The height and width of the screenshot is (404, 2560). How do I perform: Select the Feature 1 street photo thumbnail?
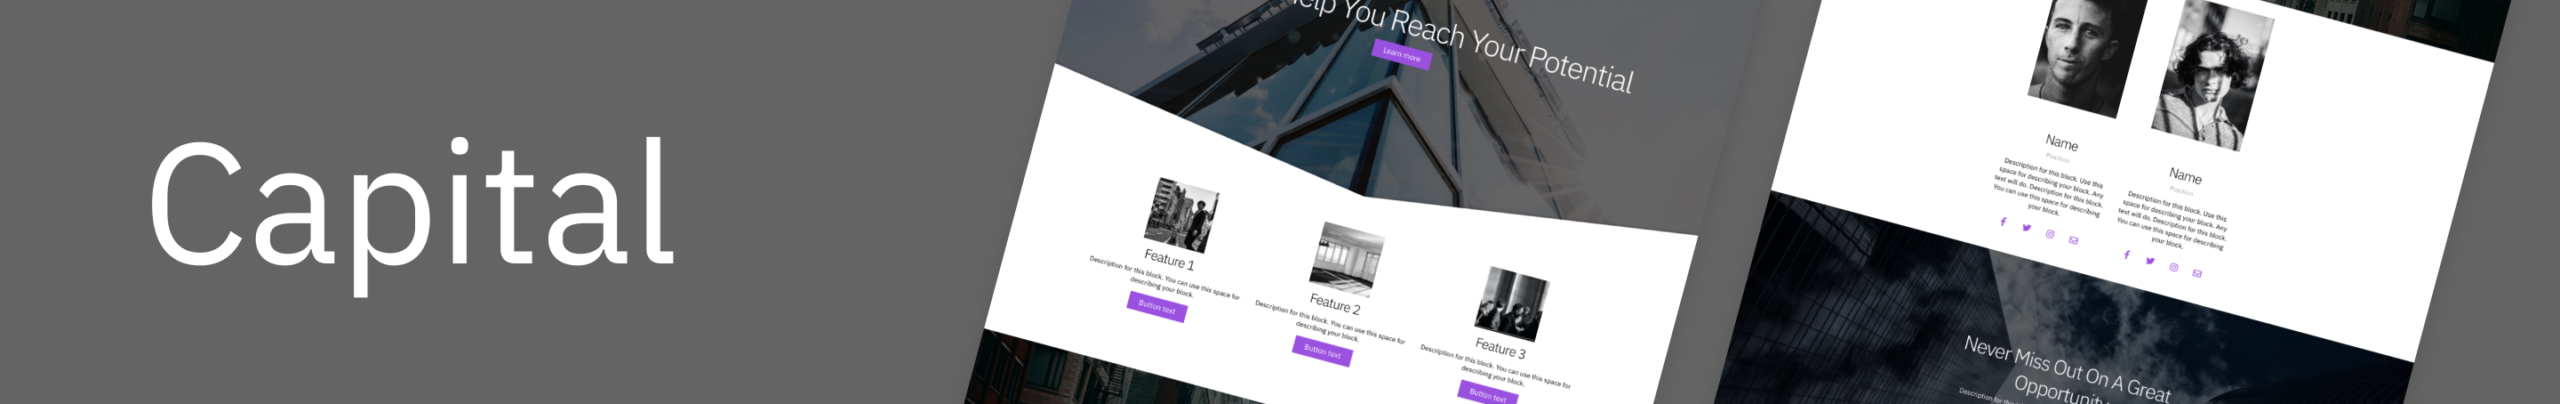click(x=1181, y=216)
